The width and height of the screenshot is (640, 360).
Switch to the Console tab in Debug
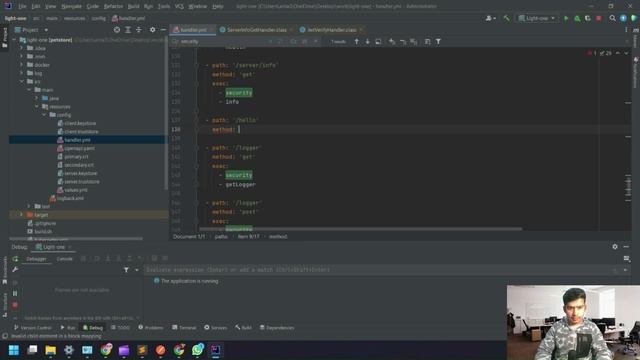(64, 259)
